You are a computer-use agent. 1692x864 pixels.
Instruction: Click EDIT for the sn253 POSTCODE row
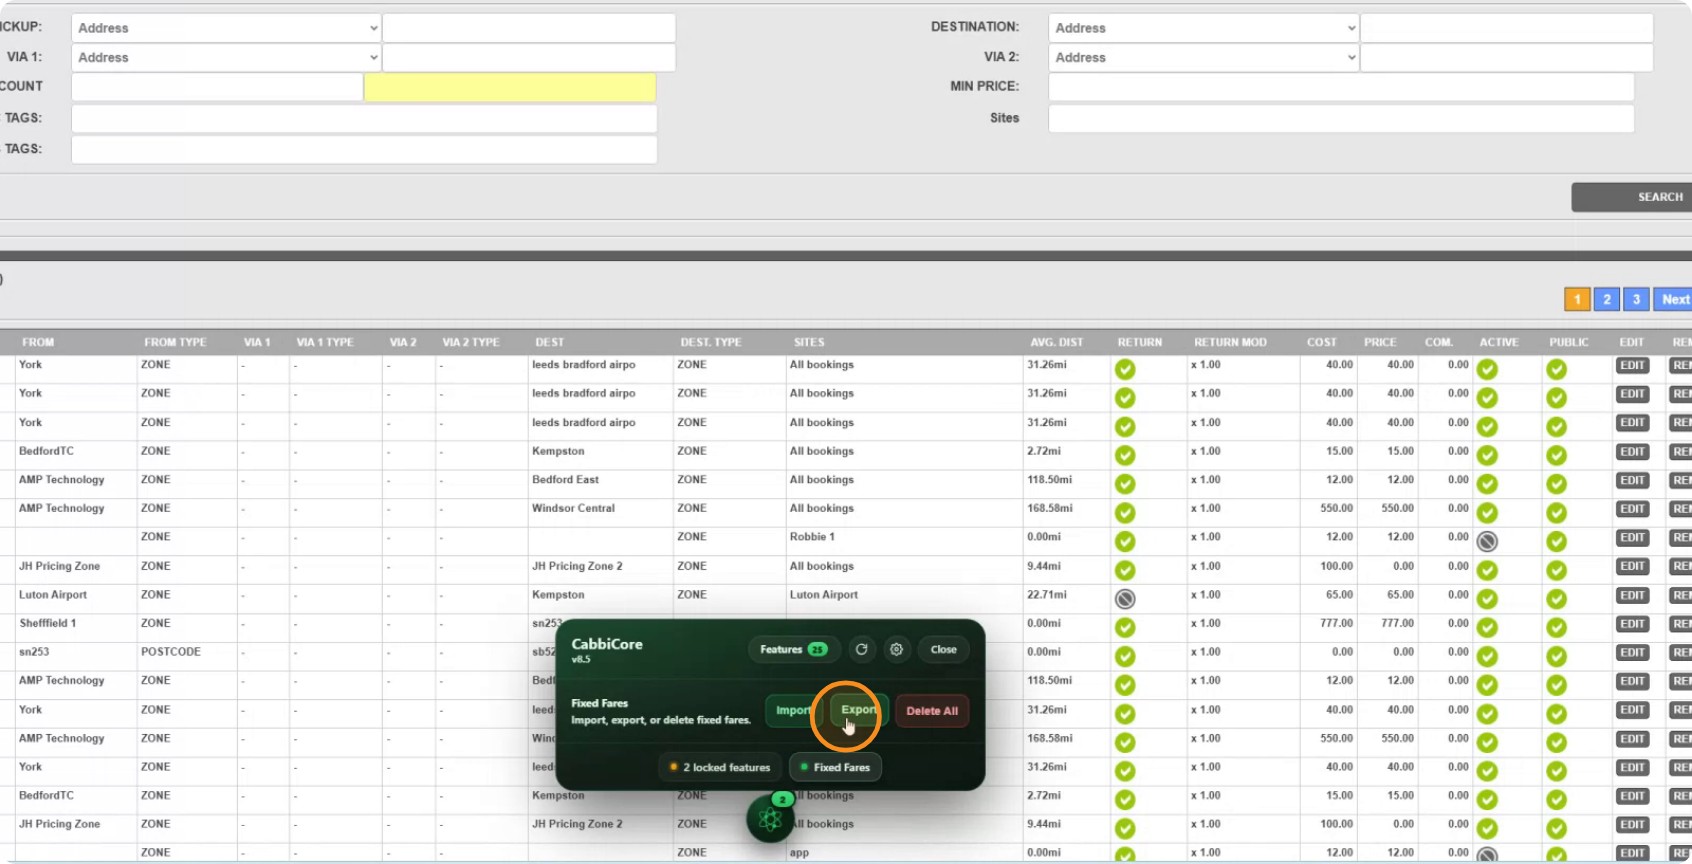[x=1633, y=653]
